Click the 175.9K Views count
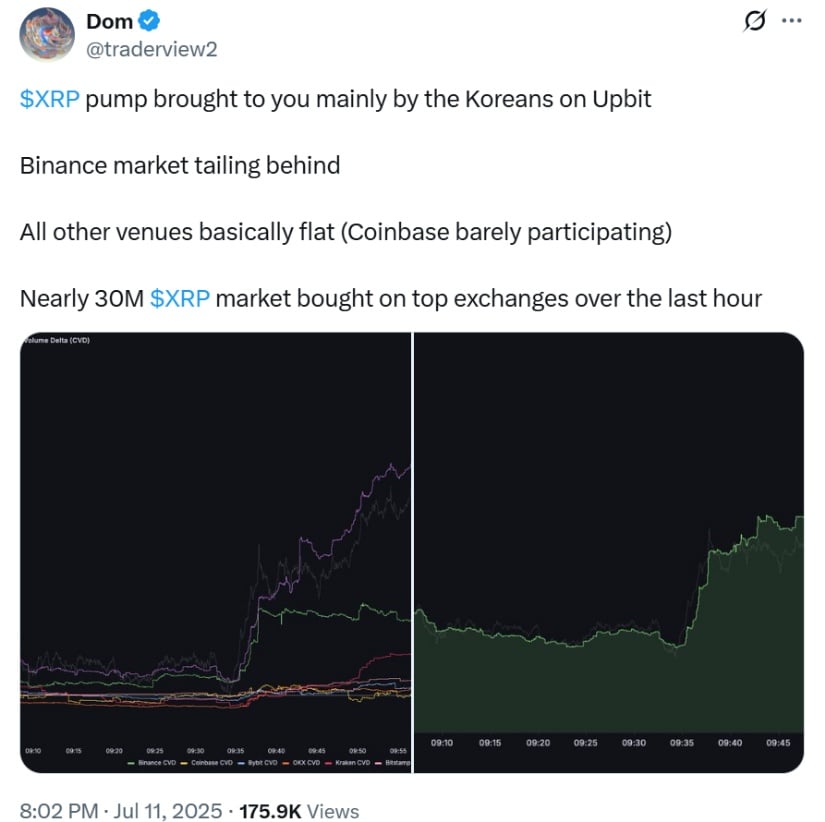Viewport: 825px width, 822px height. point(299,811)
